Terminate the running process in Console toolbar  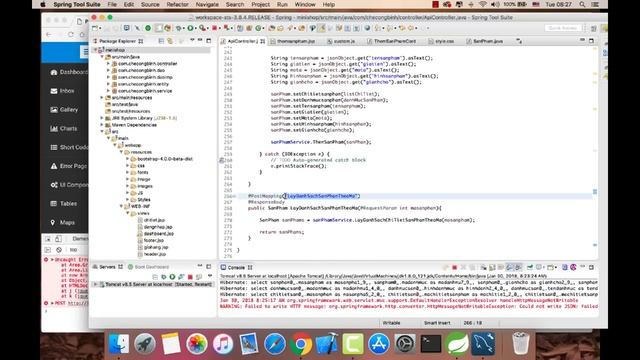454,267
